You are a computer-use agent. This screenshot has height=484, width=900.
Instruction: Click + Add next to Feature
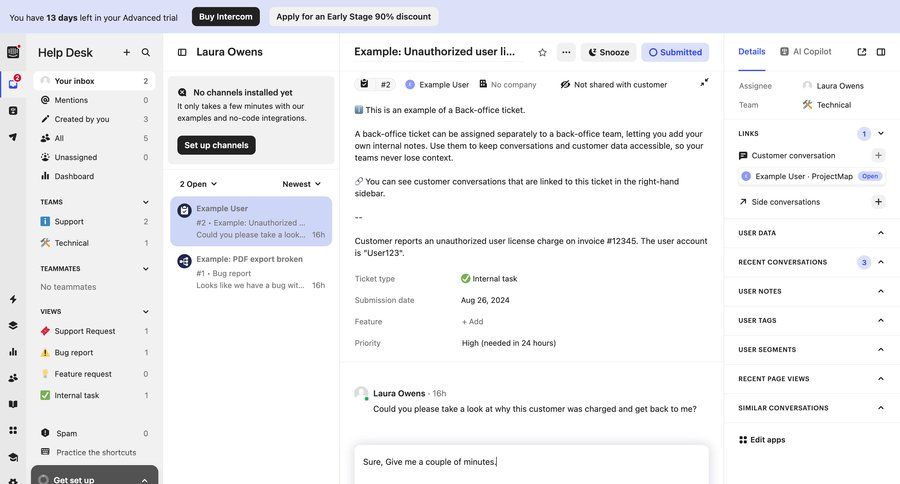tap(472, 322)
